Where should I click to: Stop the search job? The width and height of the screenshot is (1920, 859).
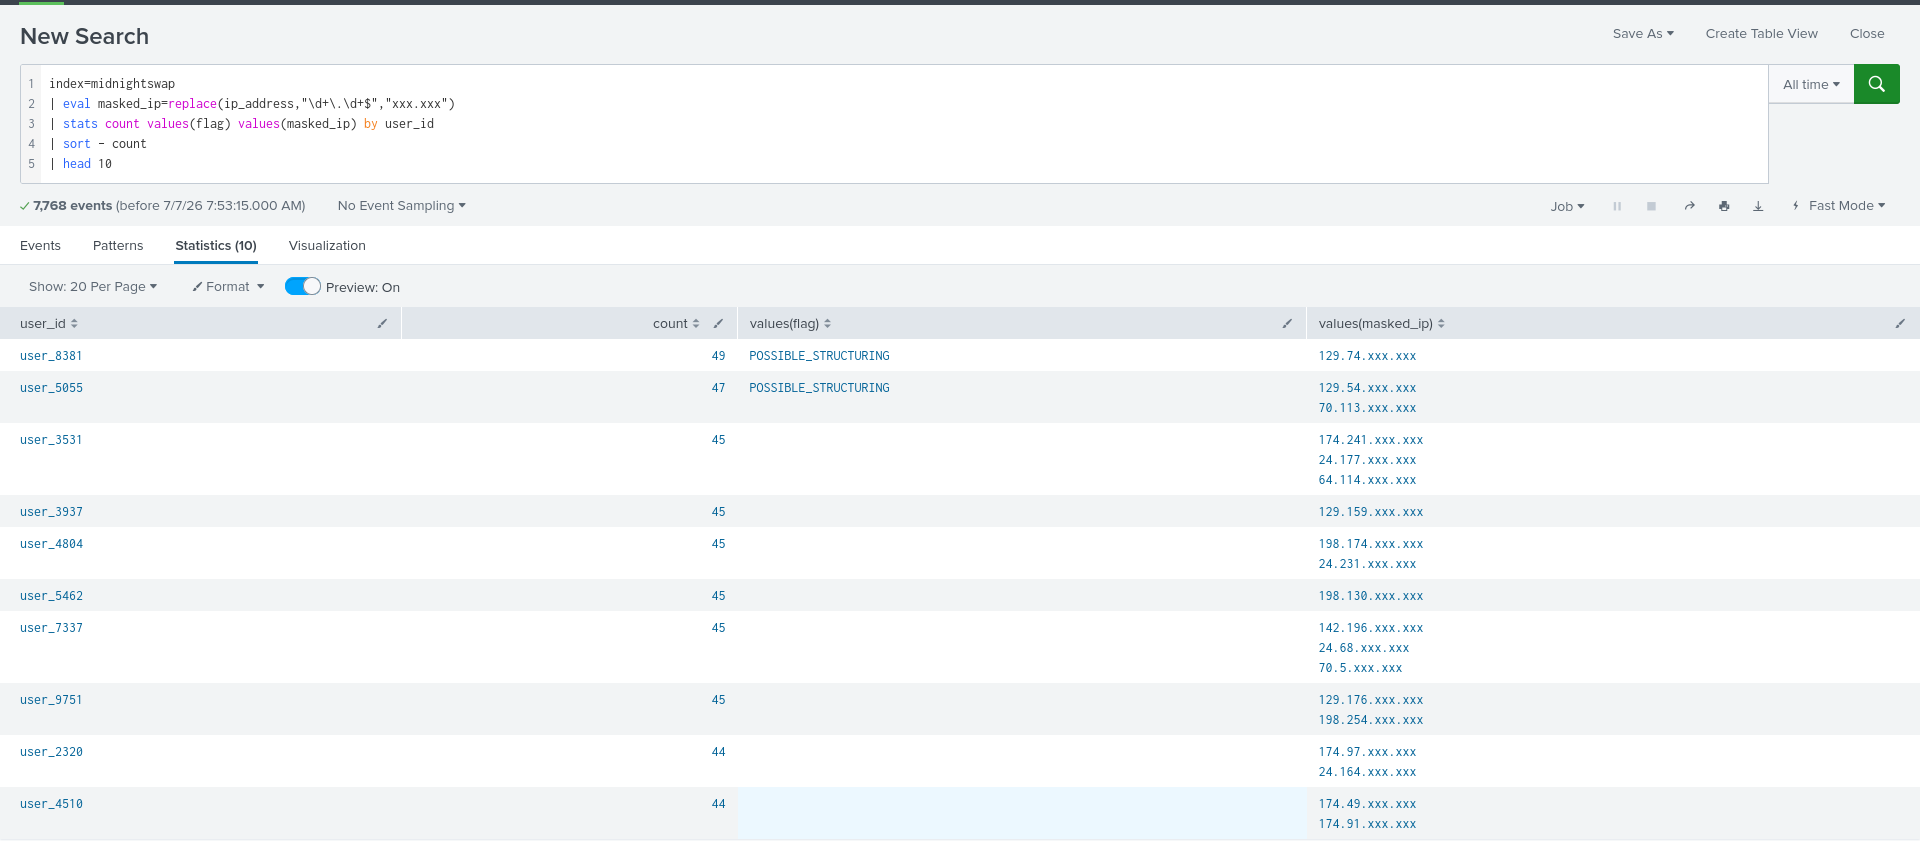[1651, 206]
